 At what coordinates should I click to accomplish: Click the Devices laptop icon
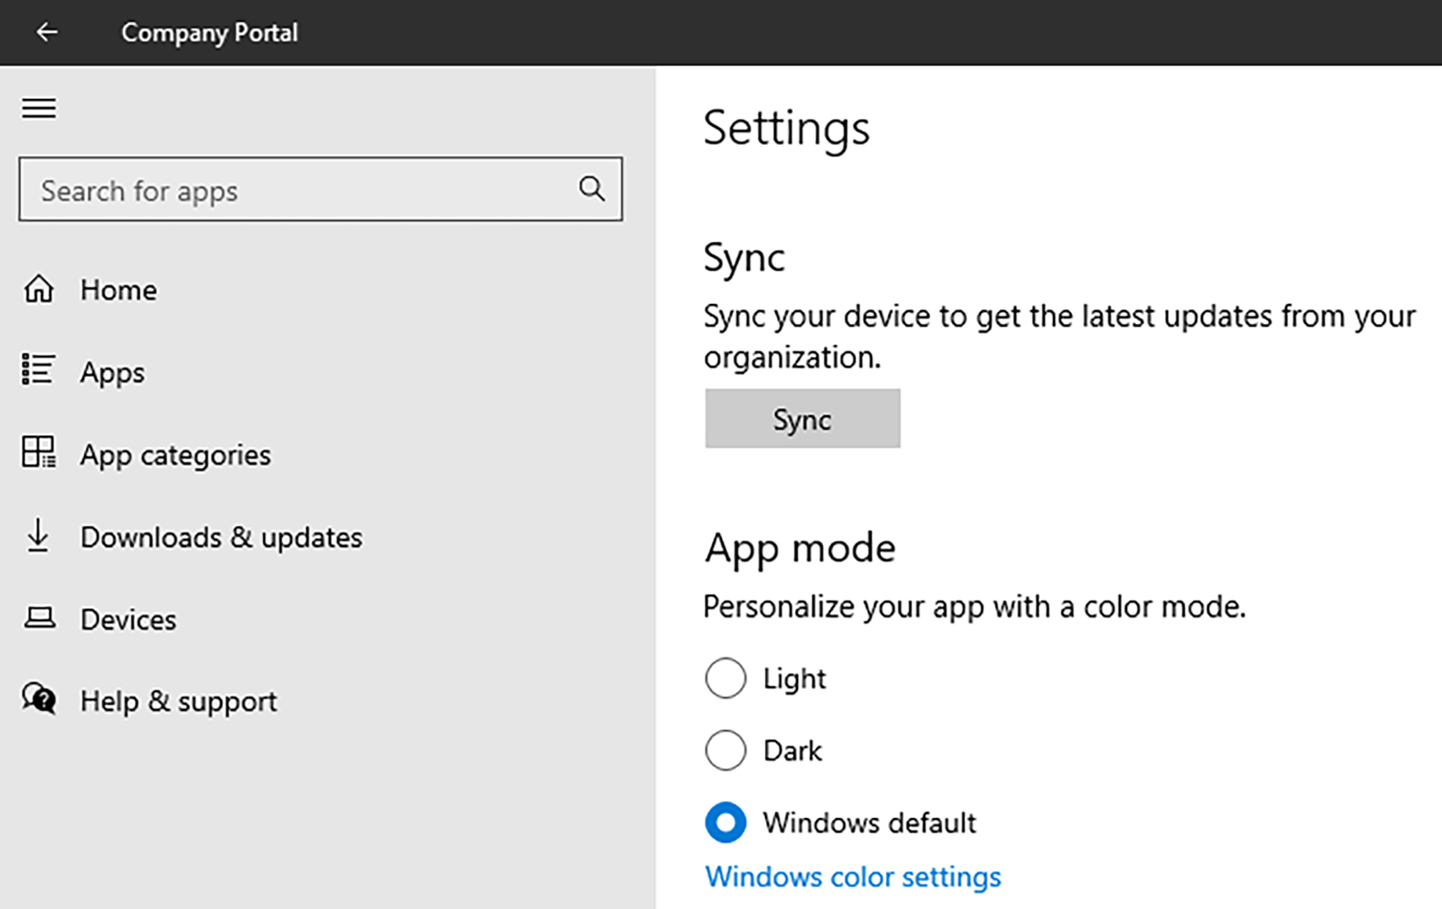click(x=39, y=618)
